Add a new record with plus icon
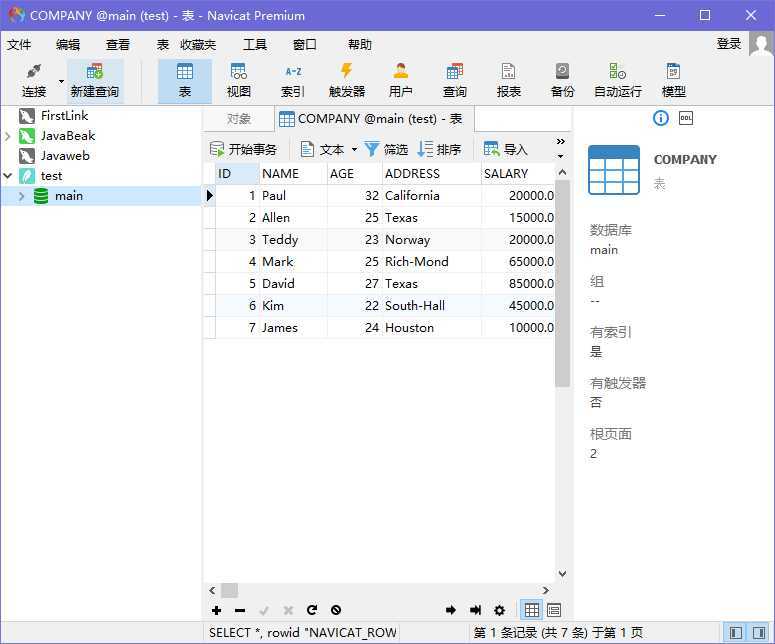 pos(216,610)
